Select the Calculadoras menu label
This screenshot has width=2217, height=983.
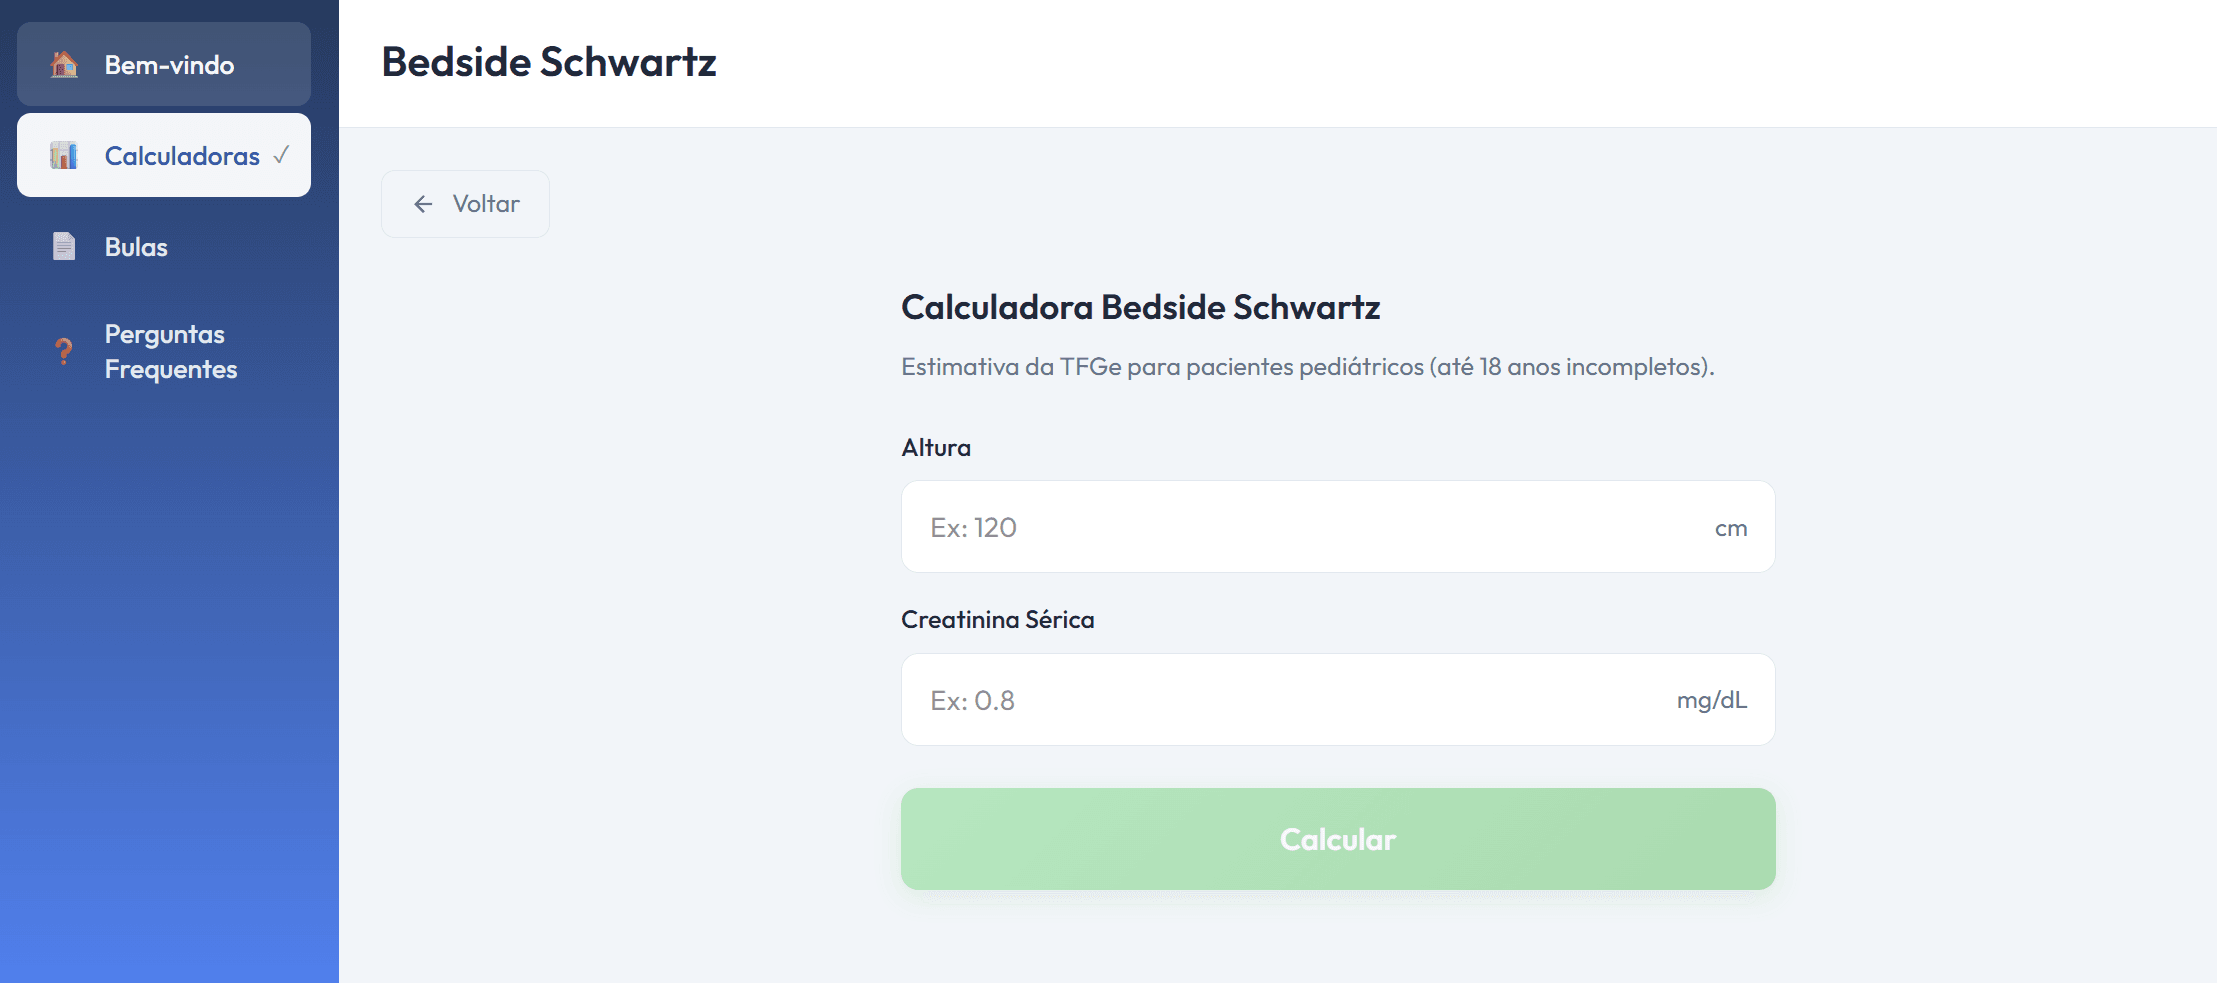pyautogui.click(x=182, y=156)
